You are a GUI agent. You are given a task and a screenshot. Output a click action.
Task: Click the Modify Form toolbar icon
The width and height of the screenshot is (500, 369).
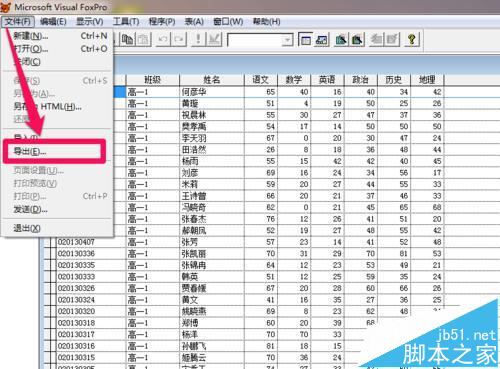coord(214,40)
